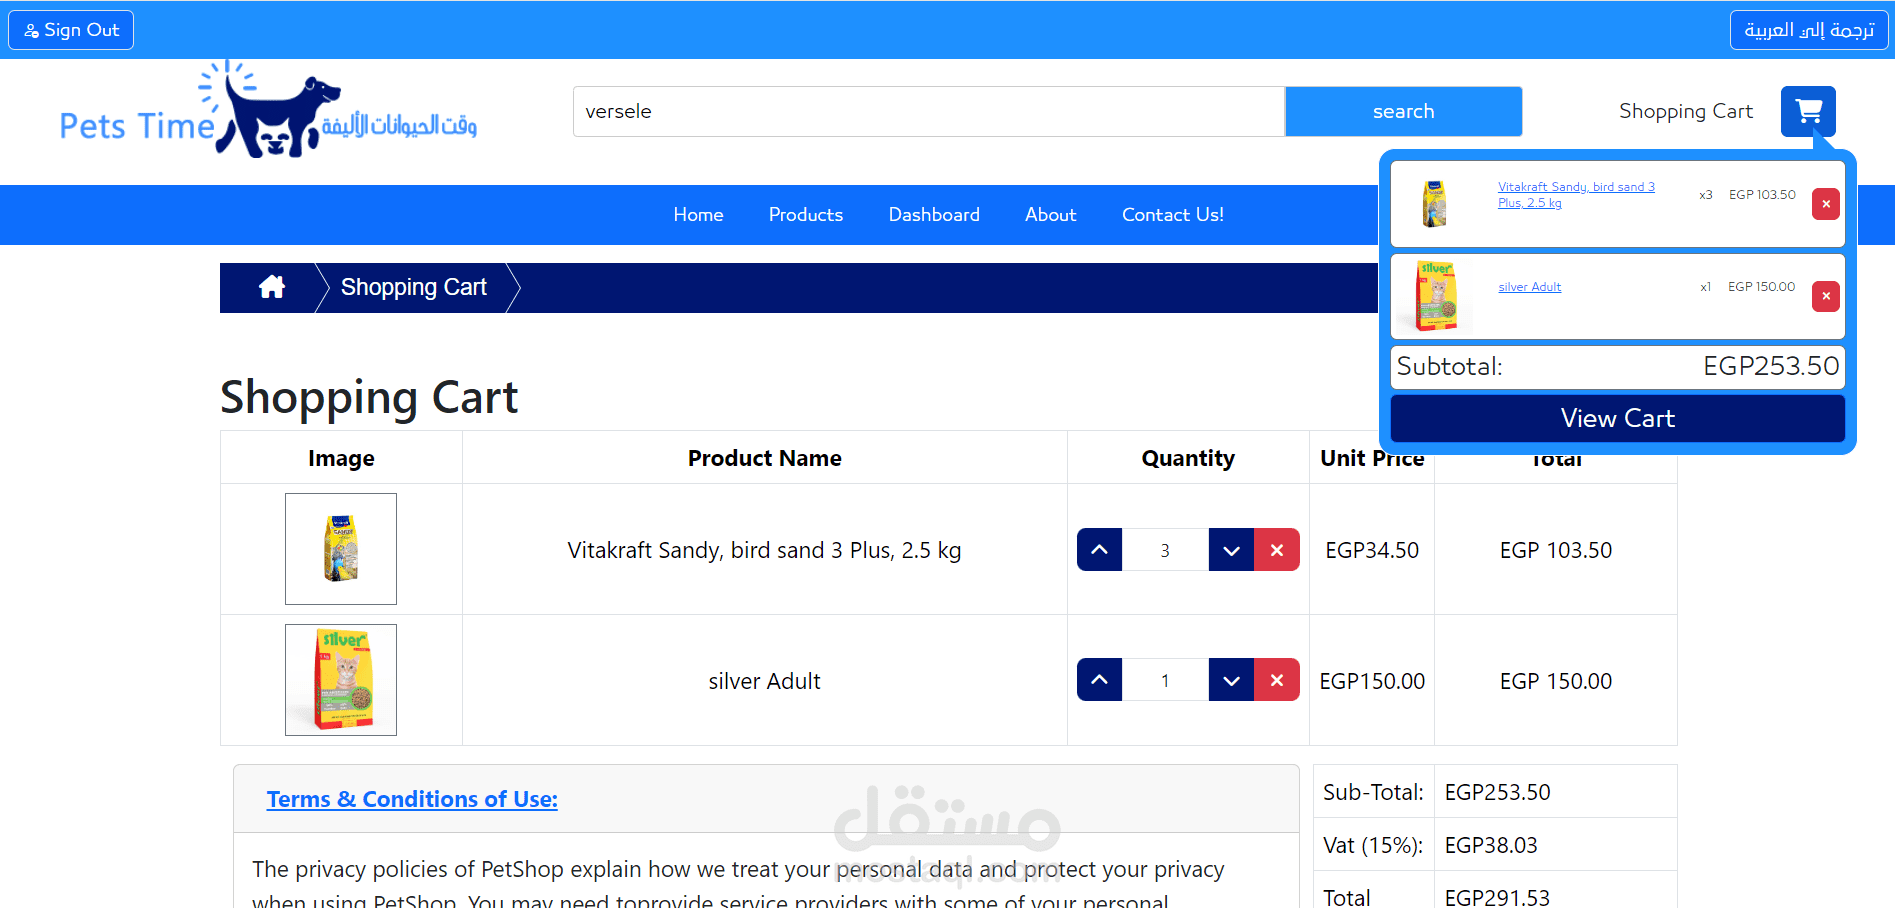Decrease quantity of Vitakraft Sandy with down arrow
This screenshot has width=1895, height=908.
click(x=1231, y=550)
